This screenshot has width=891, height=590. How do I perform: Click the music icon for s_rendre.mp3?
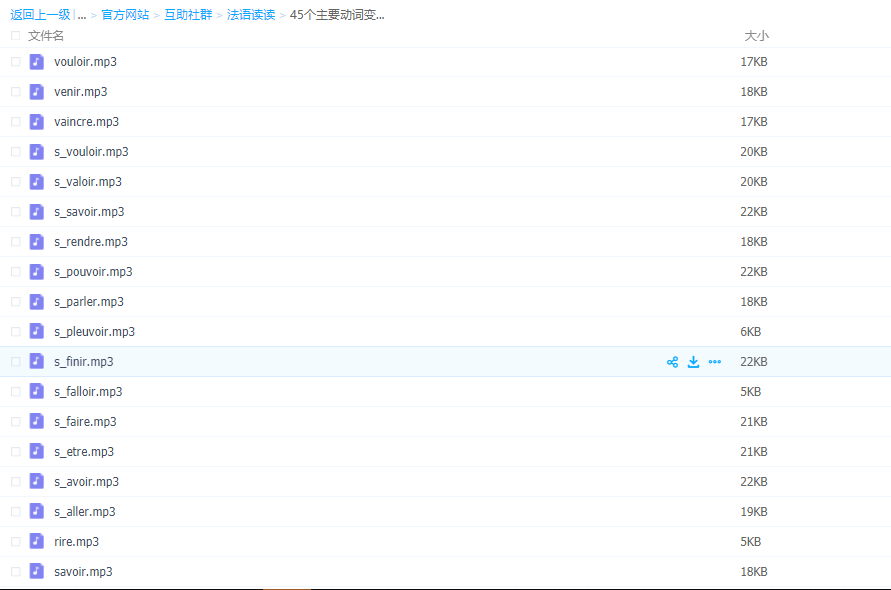coord(36,242)
